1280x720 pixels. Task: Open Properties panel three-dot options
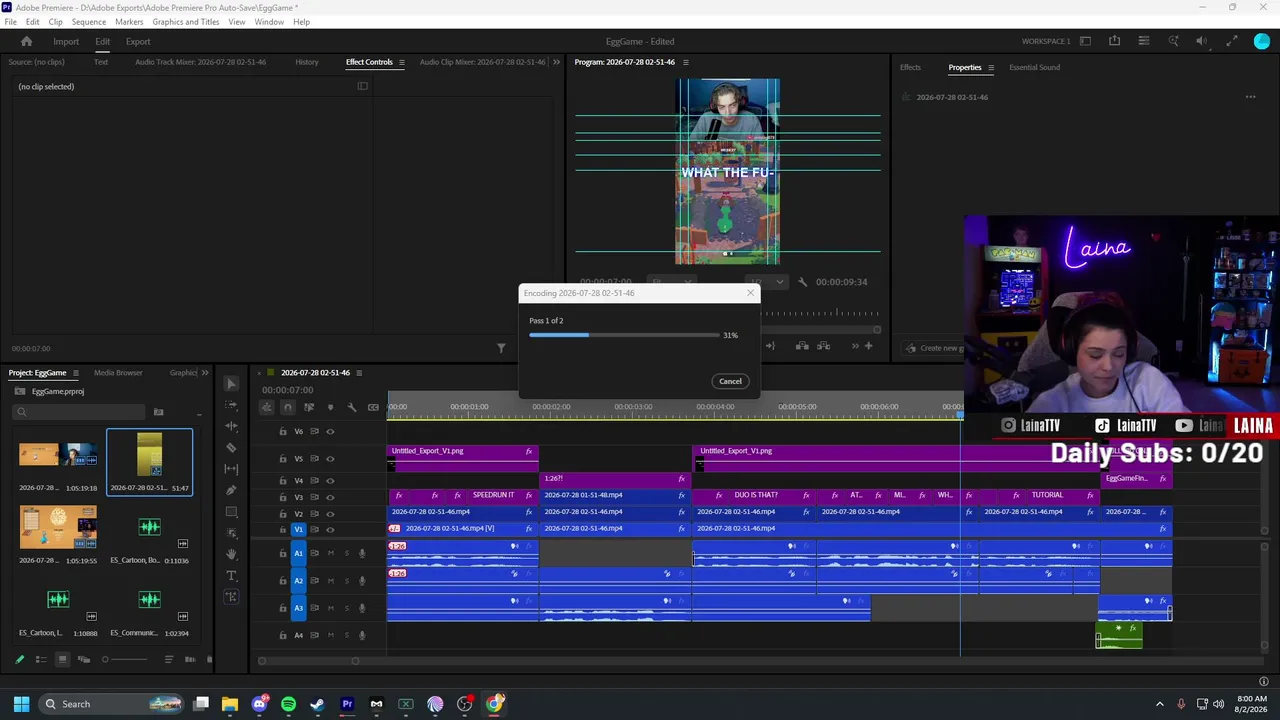tap(1250, 97)
